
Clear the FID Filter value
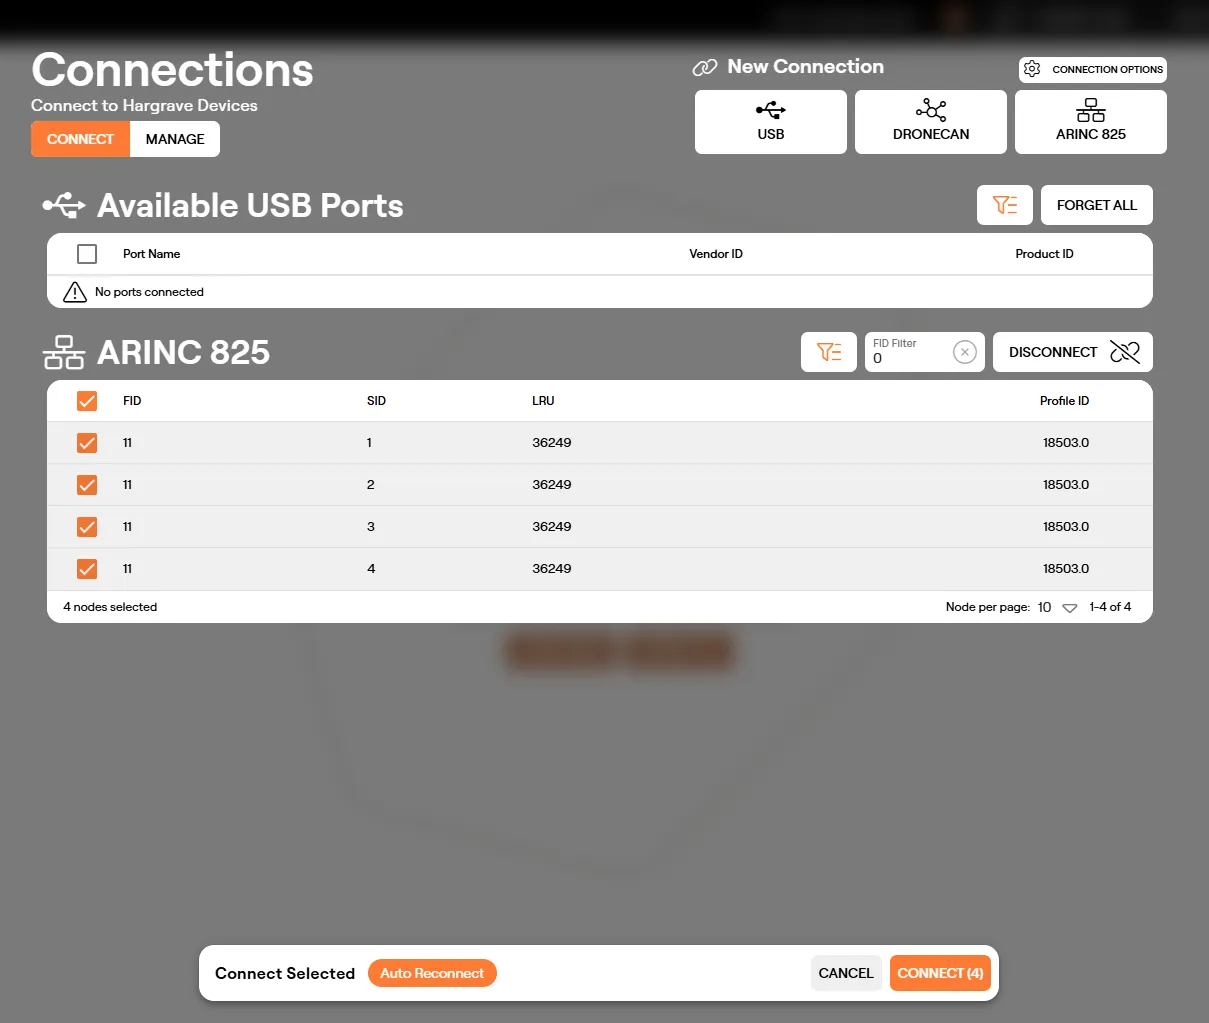(x=964, y=352)
